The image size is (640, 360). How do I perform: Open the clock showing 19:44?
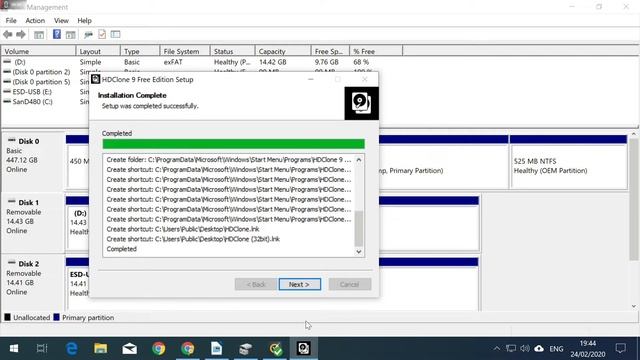pyautogui.click(x=588, y=349)
